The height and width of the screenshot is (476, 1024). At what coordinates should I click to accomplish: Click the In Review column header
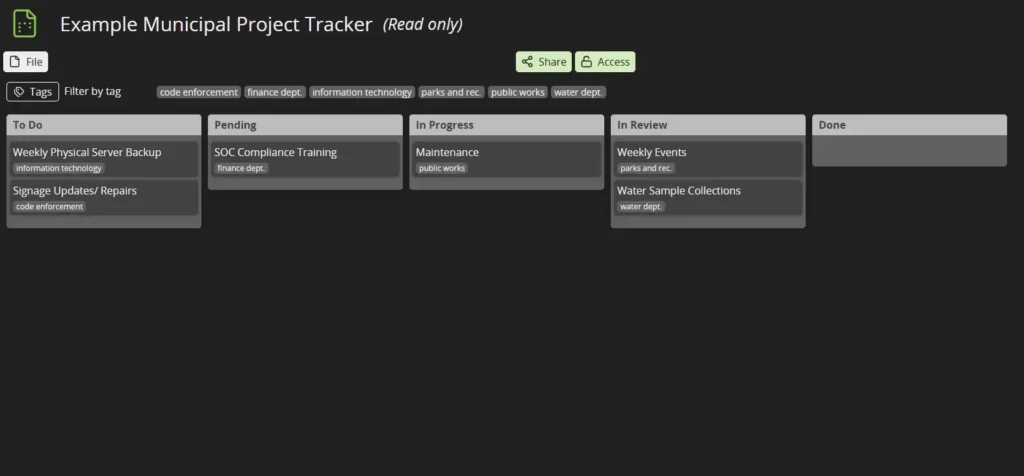(708, 125)
